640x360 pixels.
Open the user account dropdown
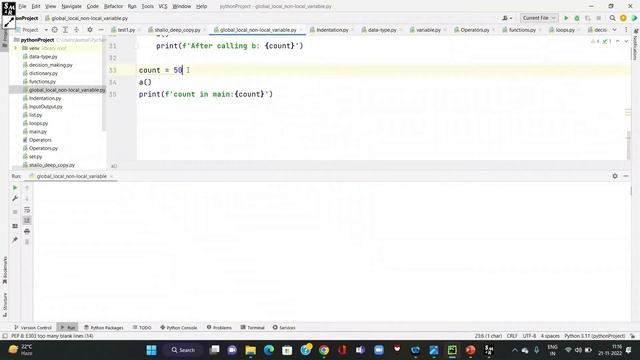(x=507, y=18)
